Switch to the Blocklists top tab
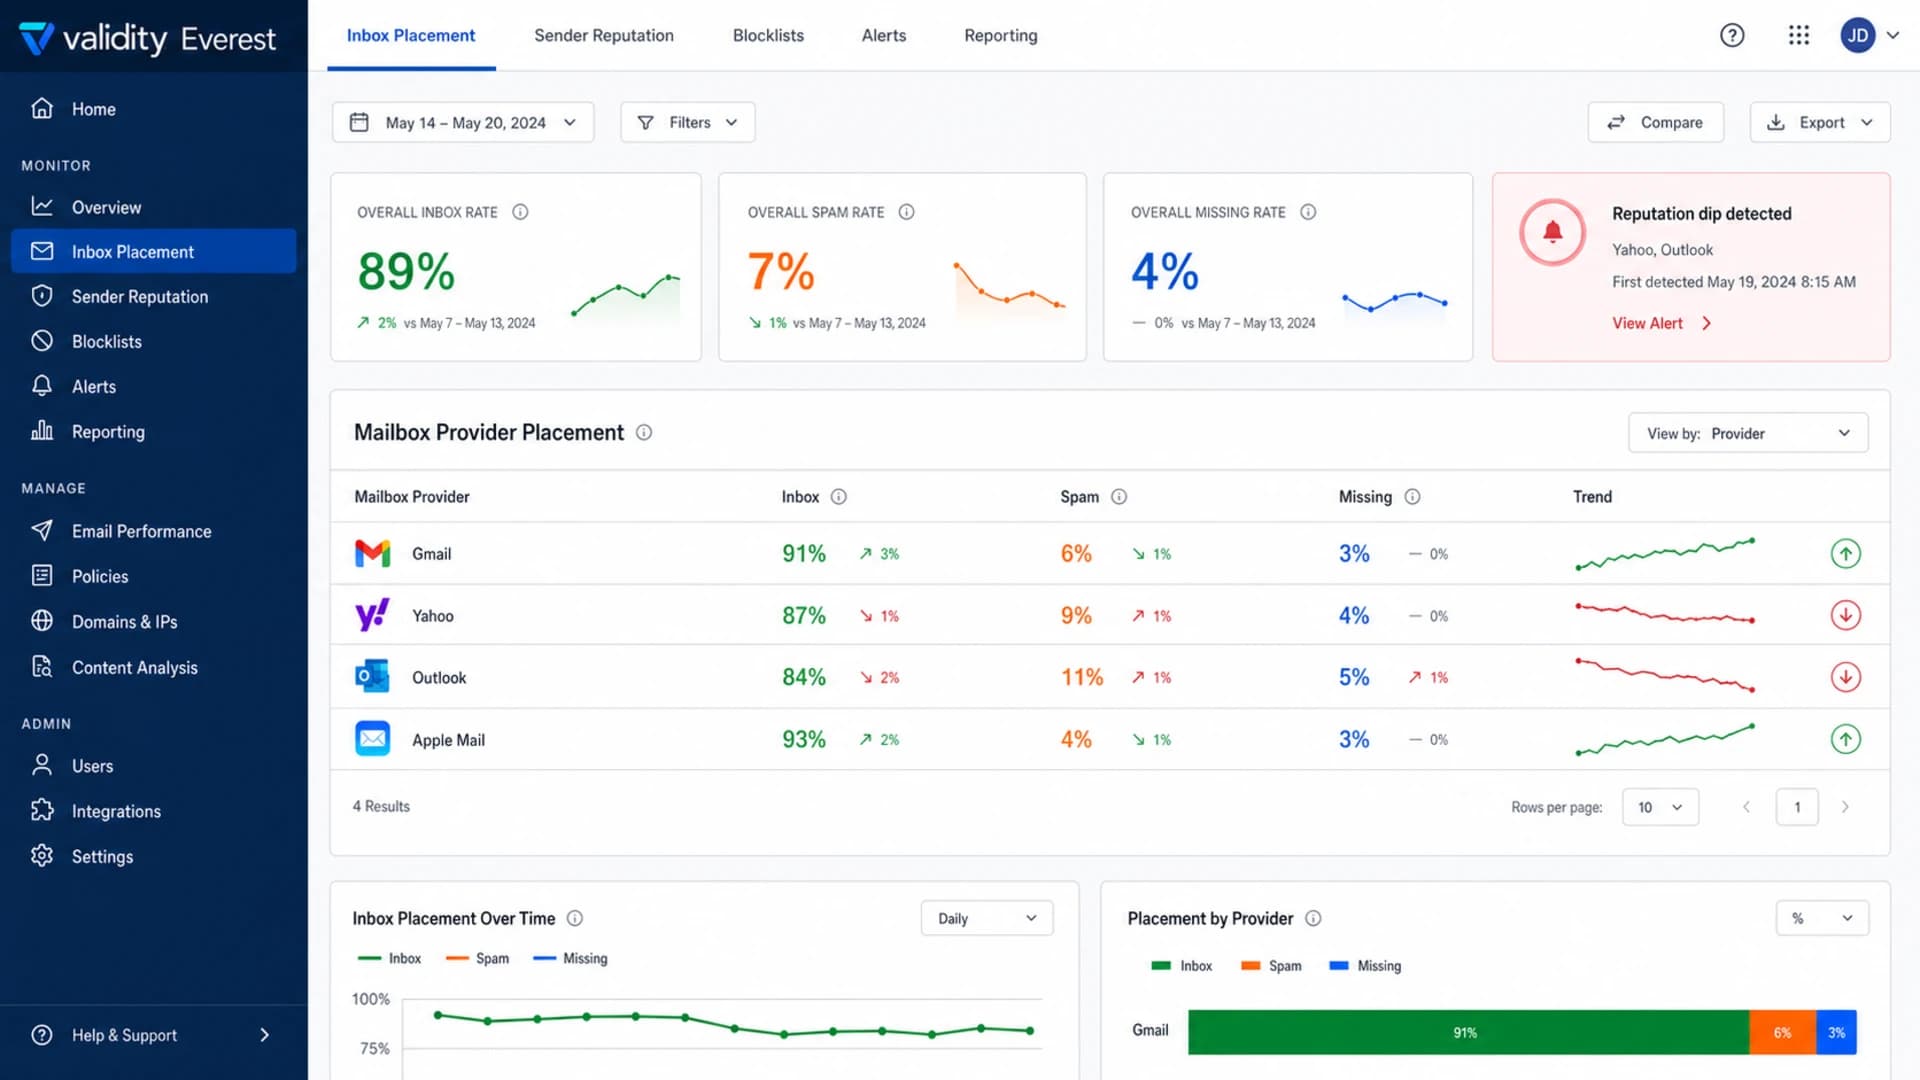The image size is (1920, 1080). click(x=768, y=35)
